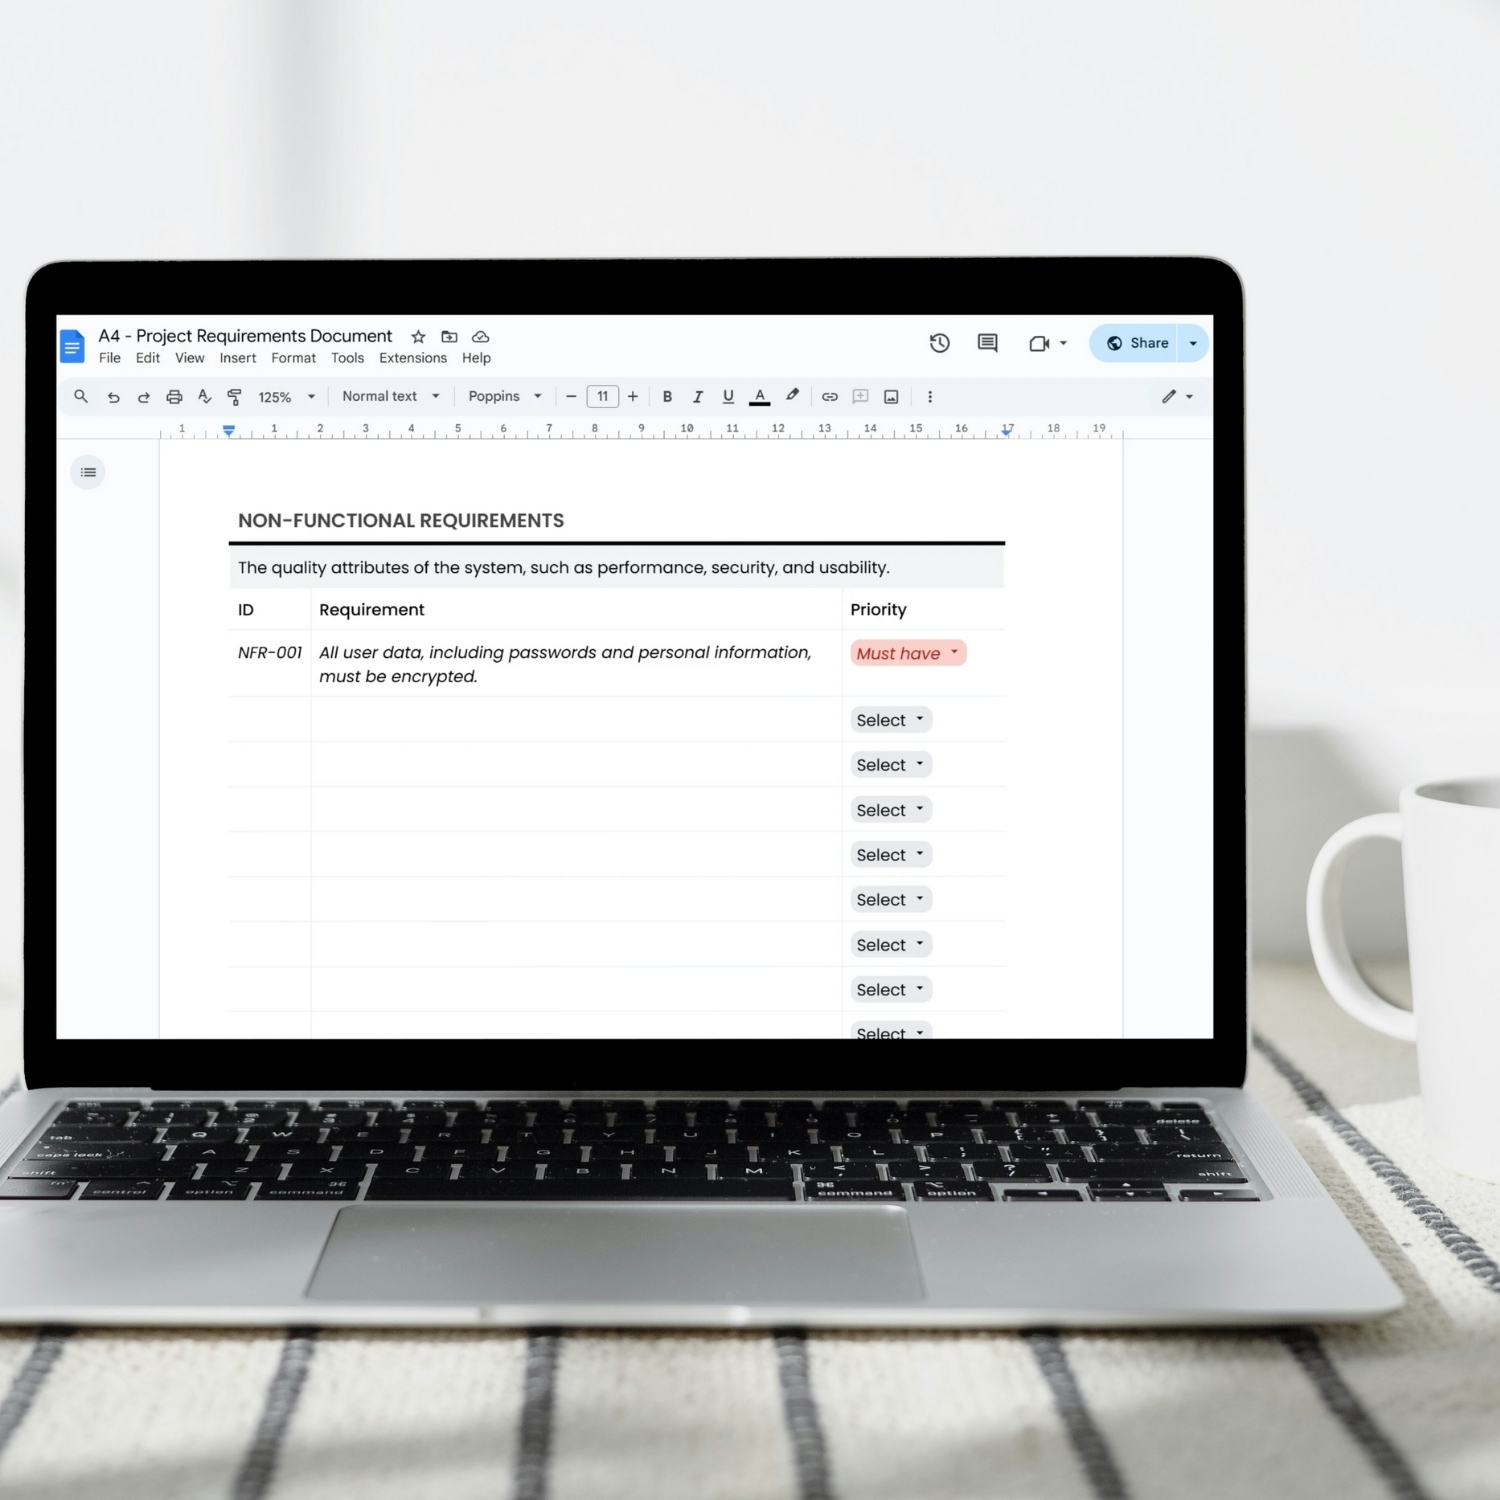Image resolution: width=1500 pixels, height=1500 pixels.
Task: Toggle bold formatting
Action: [x=667, y=397]
